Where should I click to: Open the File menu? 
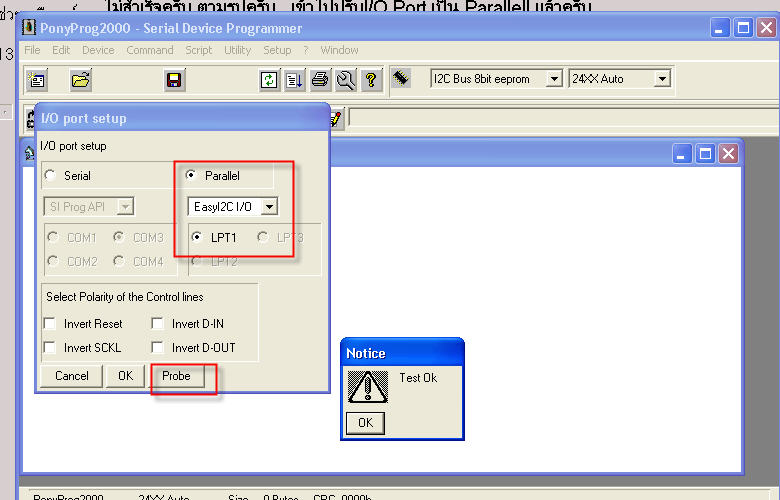tap(32, 50)
